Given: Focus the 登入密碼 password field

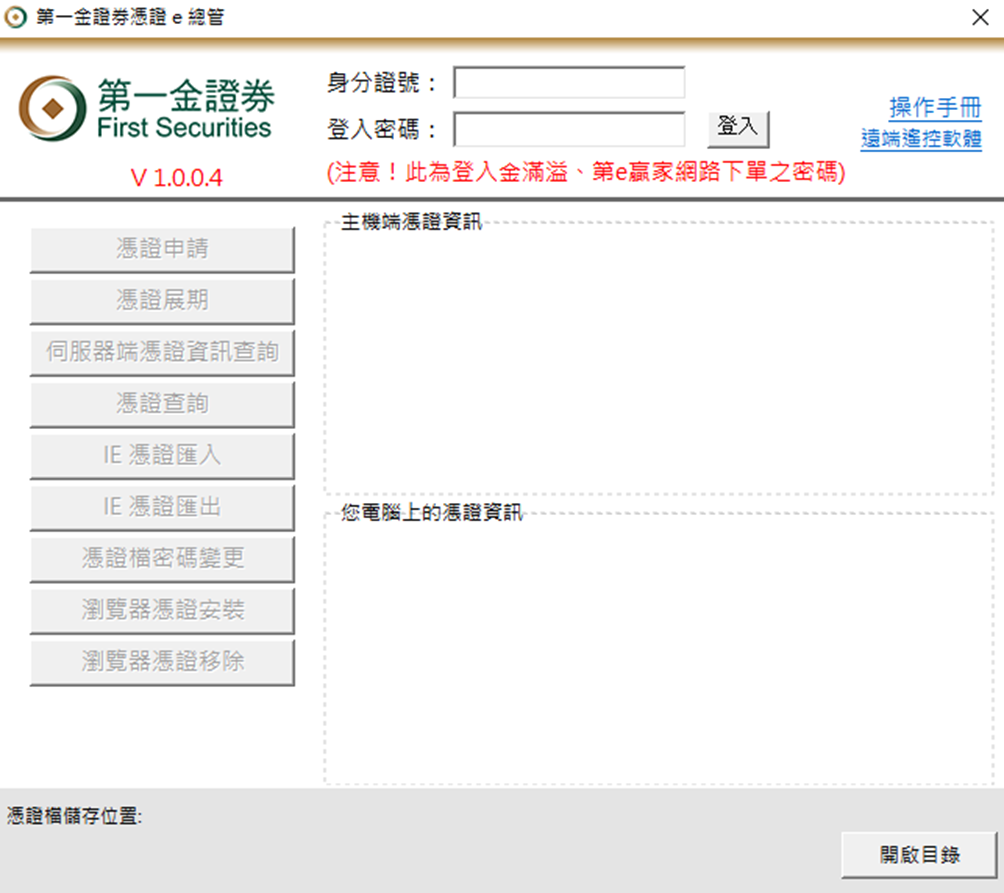Looking at the screenshot, I should pos(569,129).
